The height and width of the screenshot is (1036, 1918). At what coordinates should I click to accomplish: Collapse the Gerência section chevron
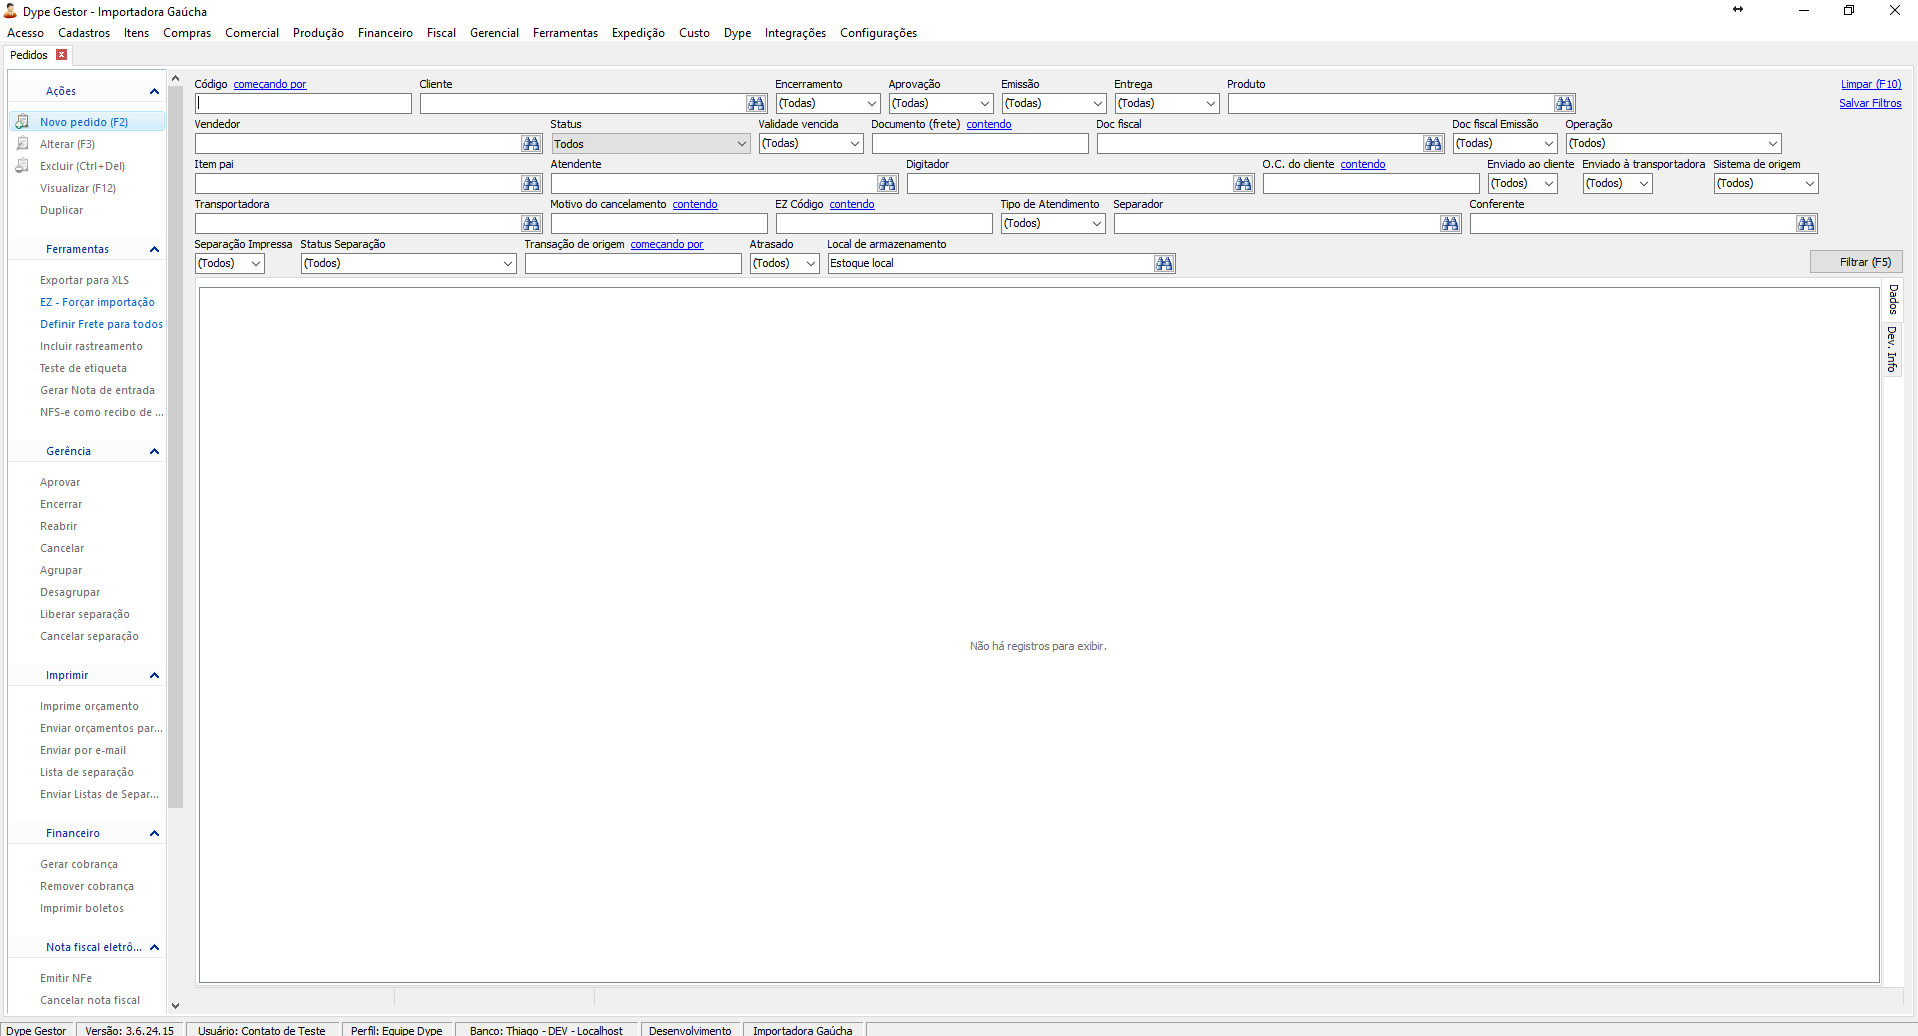tap(154, 452)
